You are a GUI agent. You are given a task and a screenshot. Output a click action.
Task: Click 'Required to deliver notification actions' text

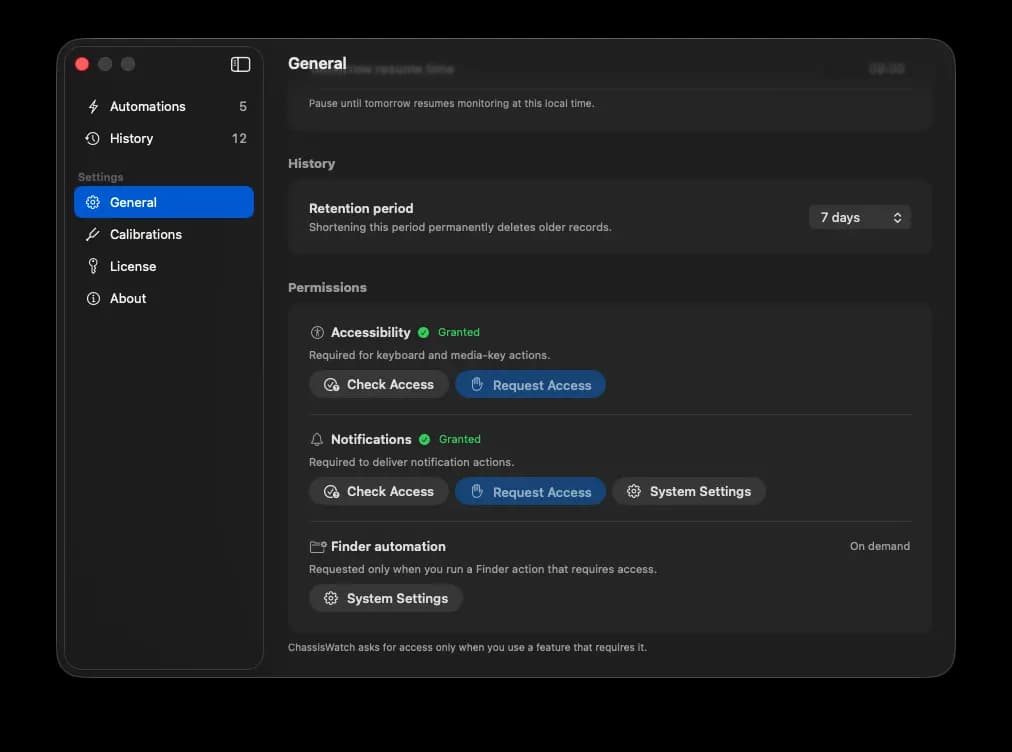pyautogui.click(x=411, y=462)
